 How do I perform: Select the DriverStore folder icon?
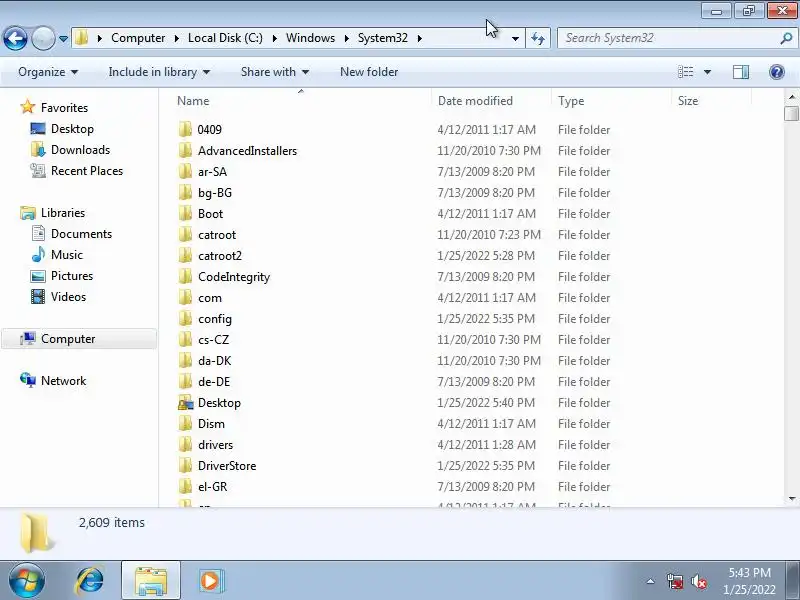click(186, 465)
